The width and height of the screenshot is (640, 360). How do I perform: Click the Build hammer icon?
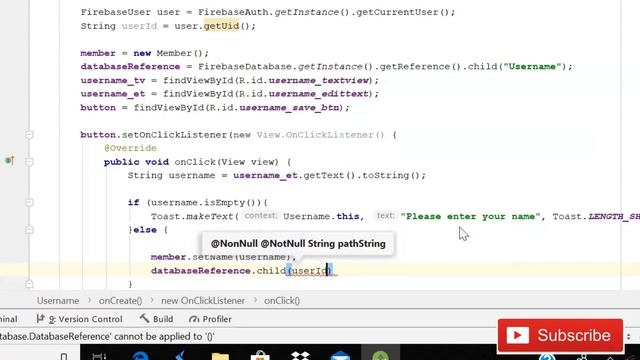tap(144, 318)
